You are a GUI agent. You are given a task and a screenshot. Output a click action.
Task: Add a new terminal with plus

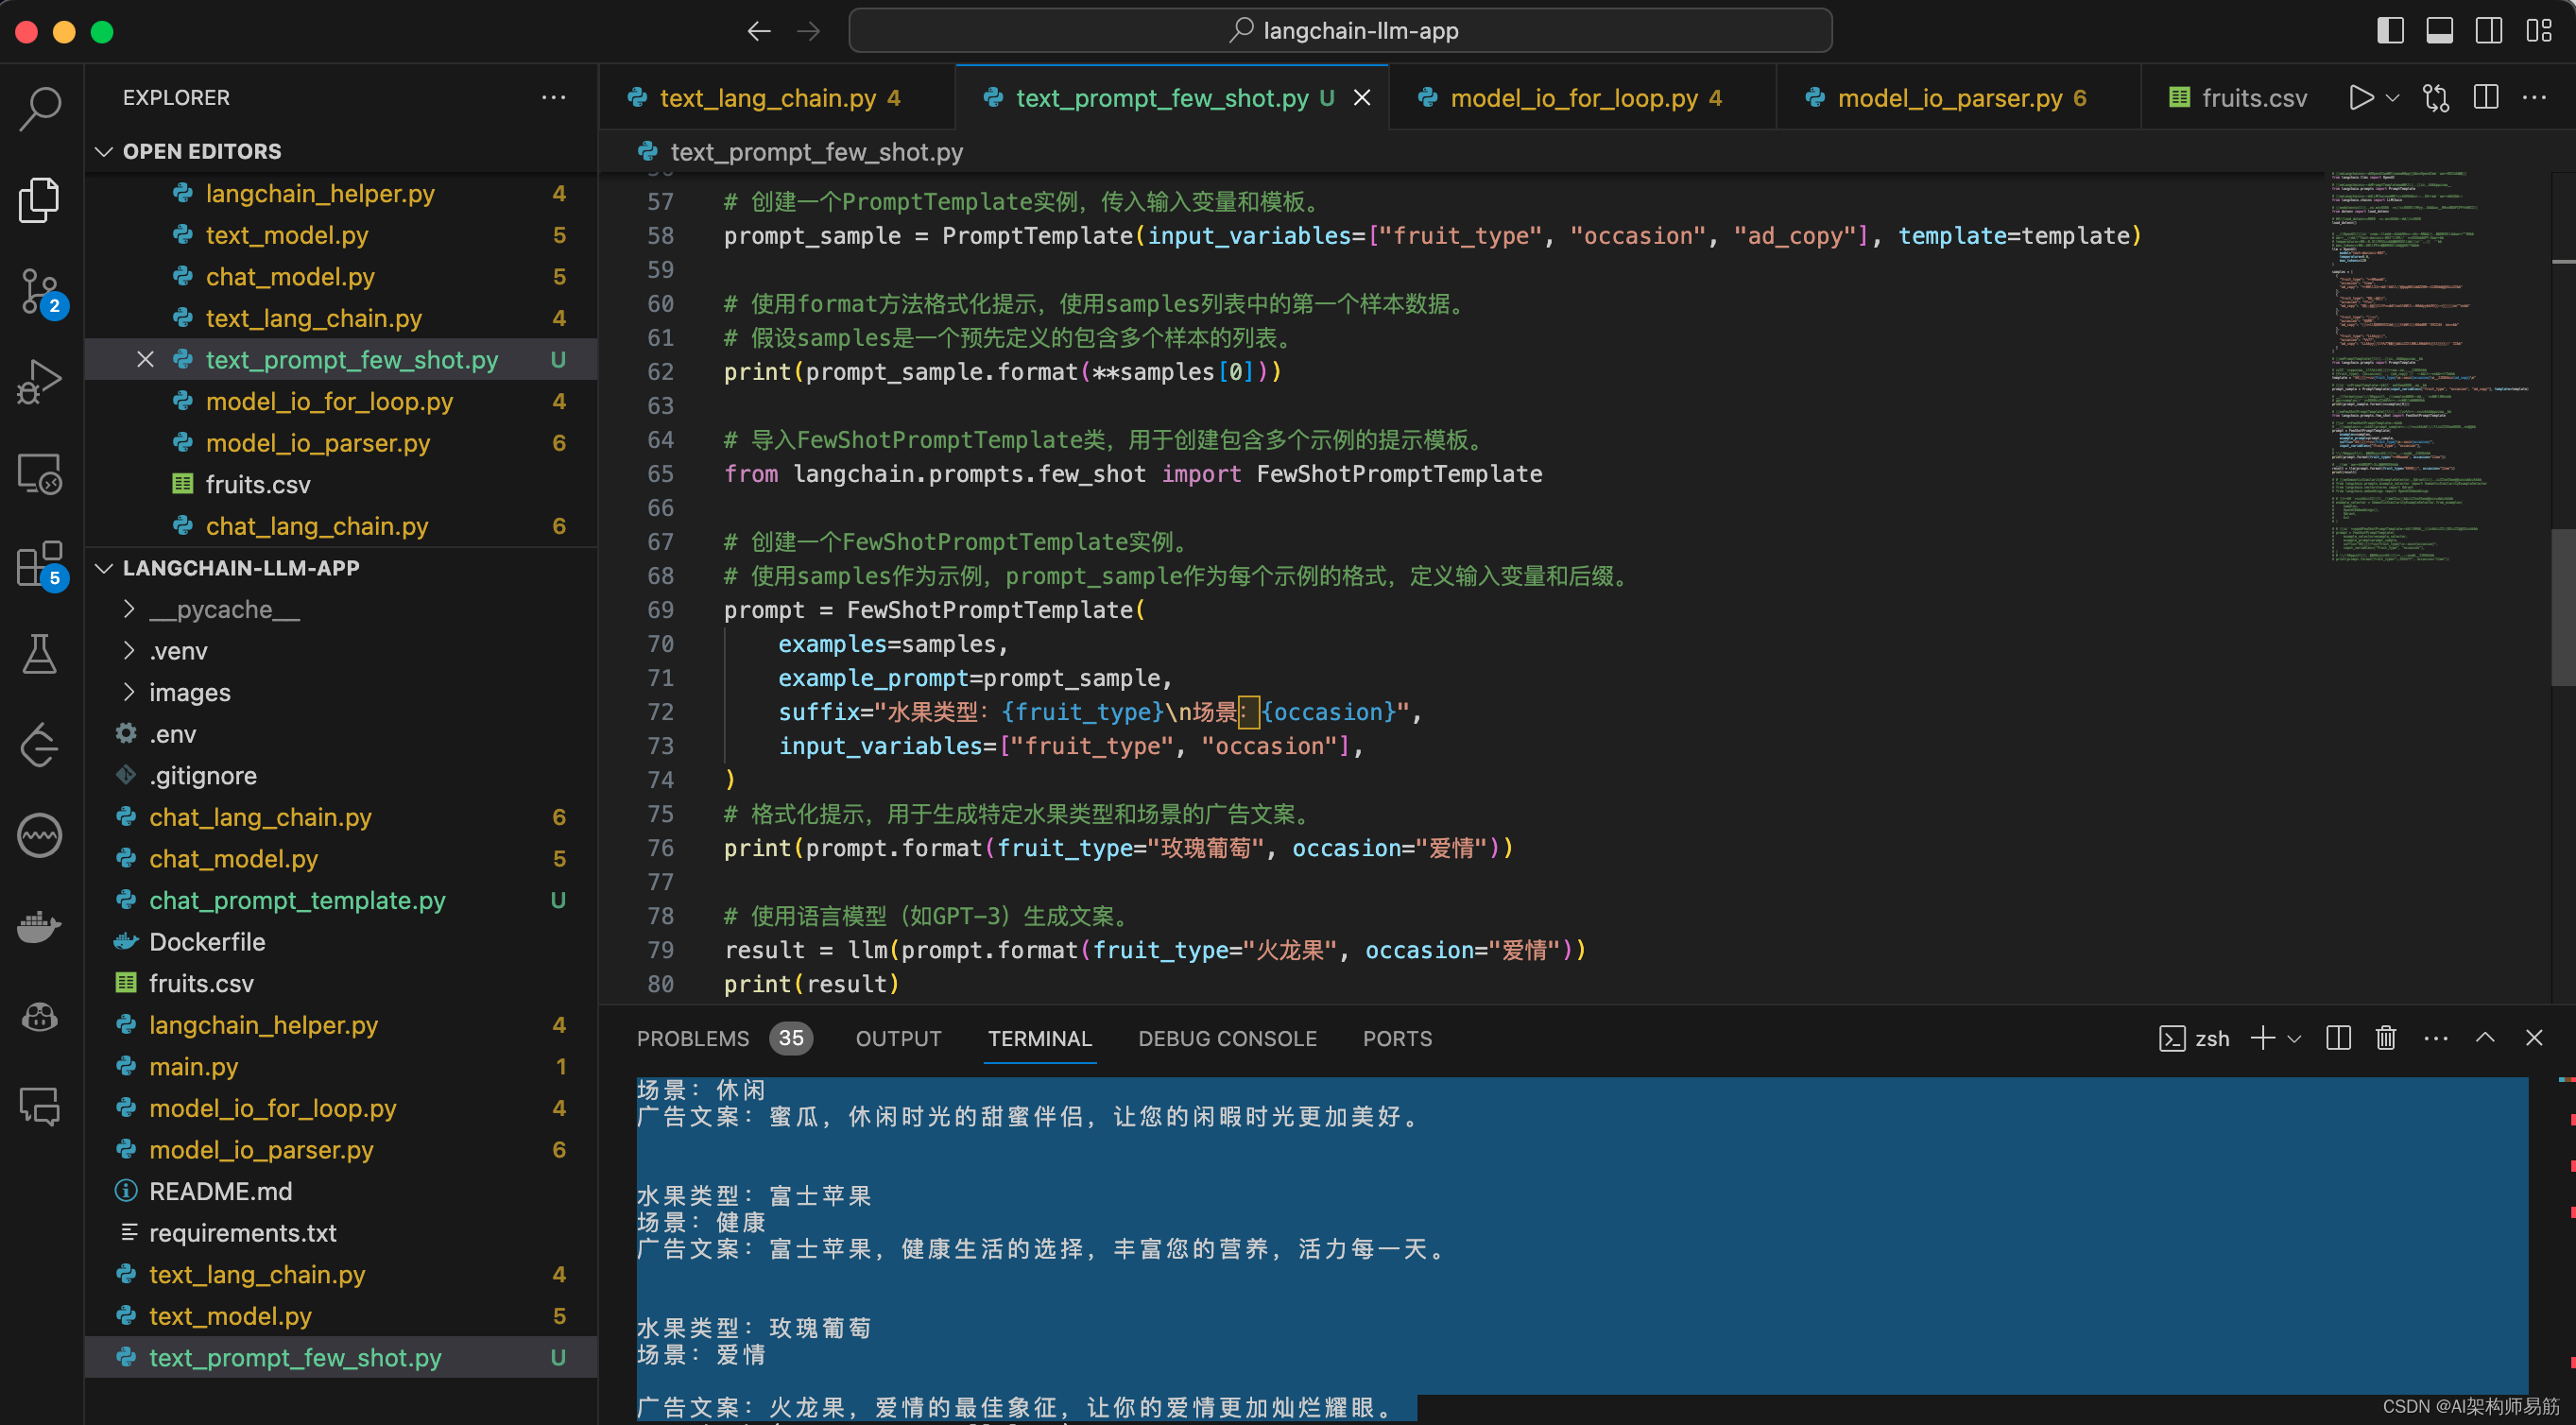[2262, 1037]
